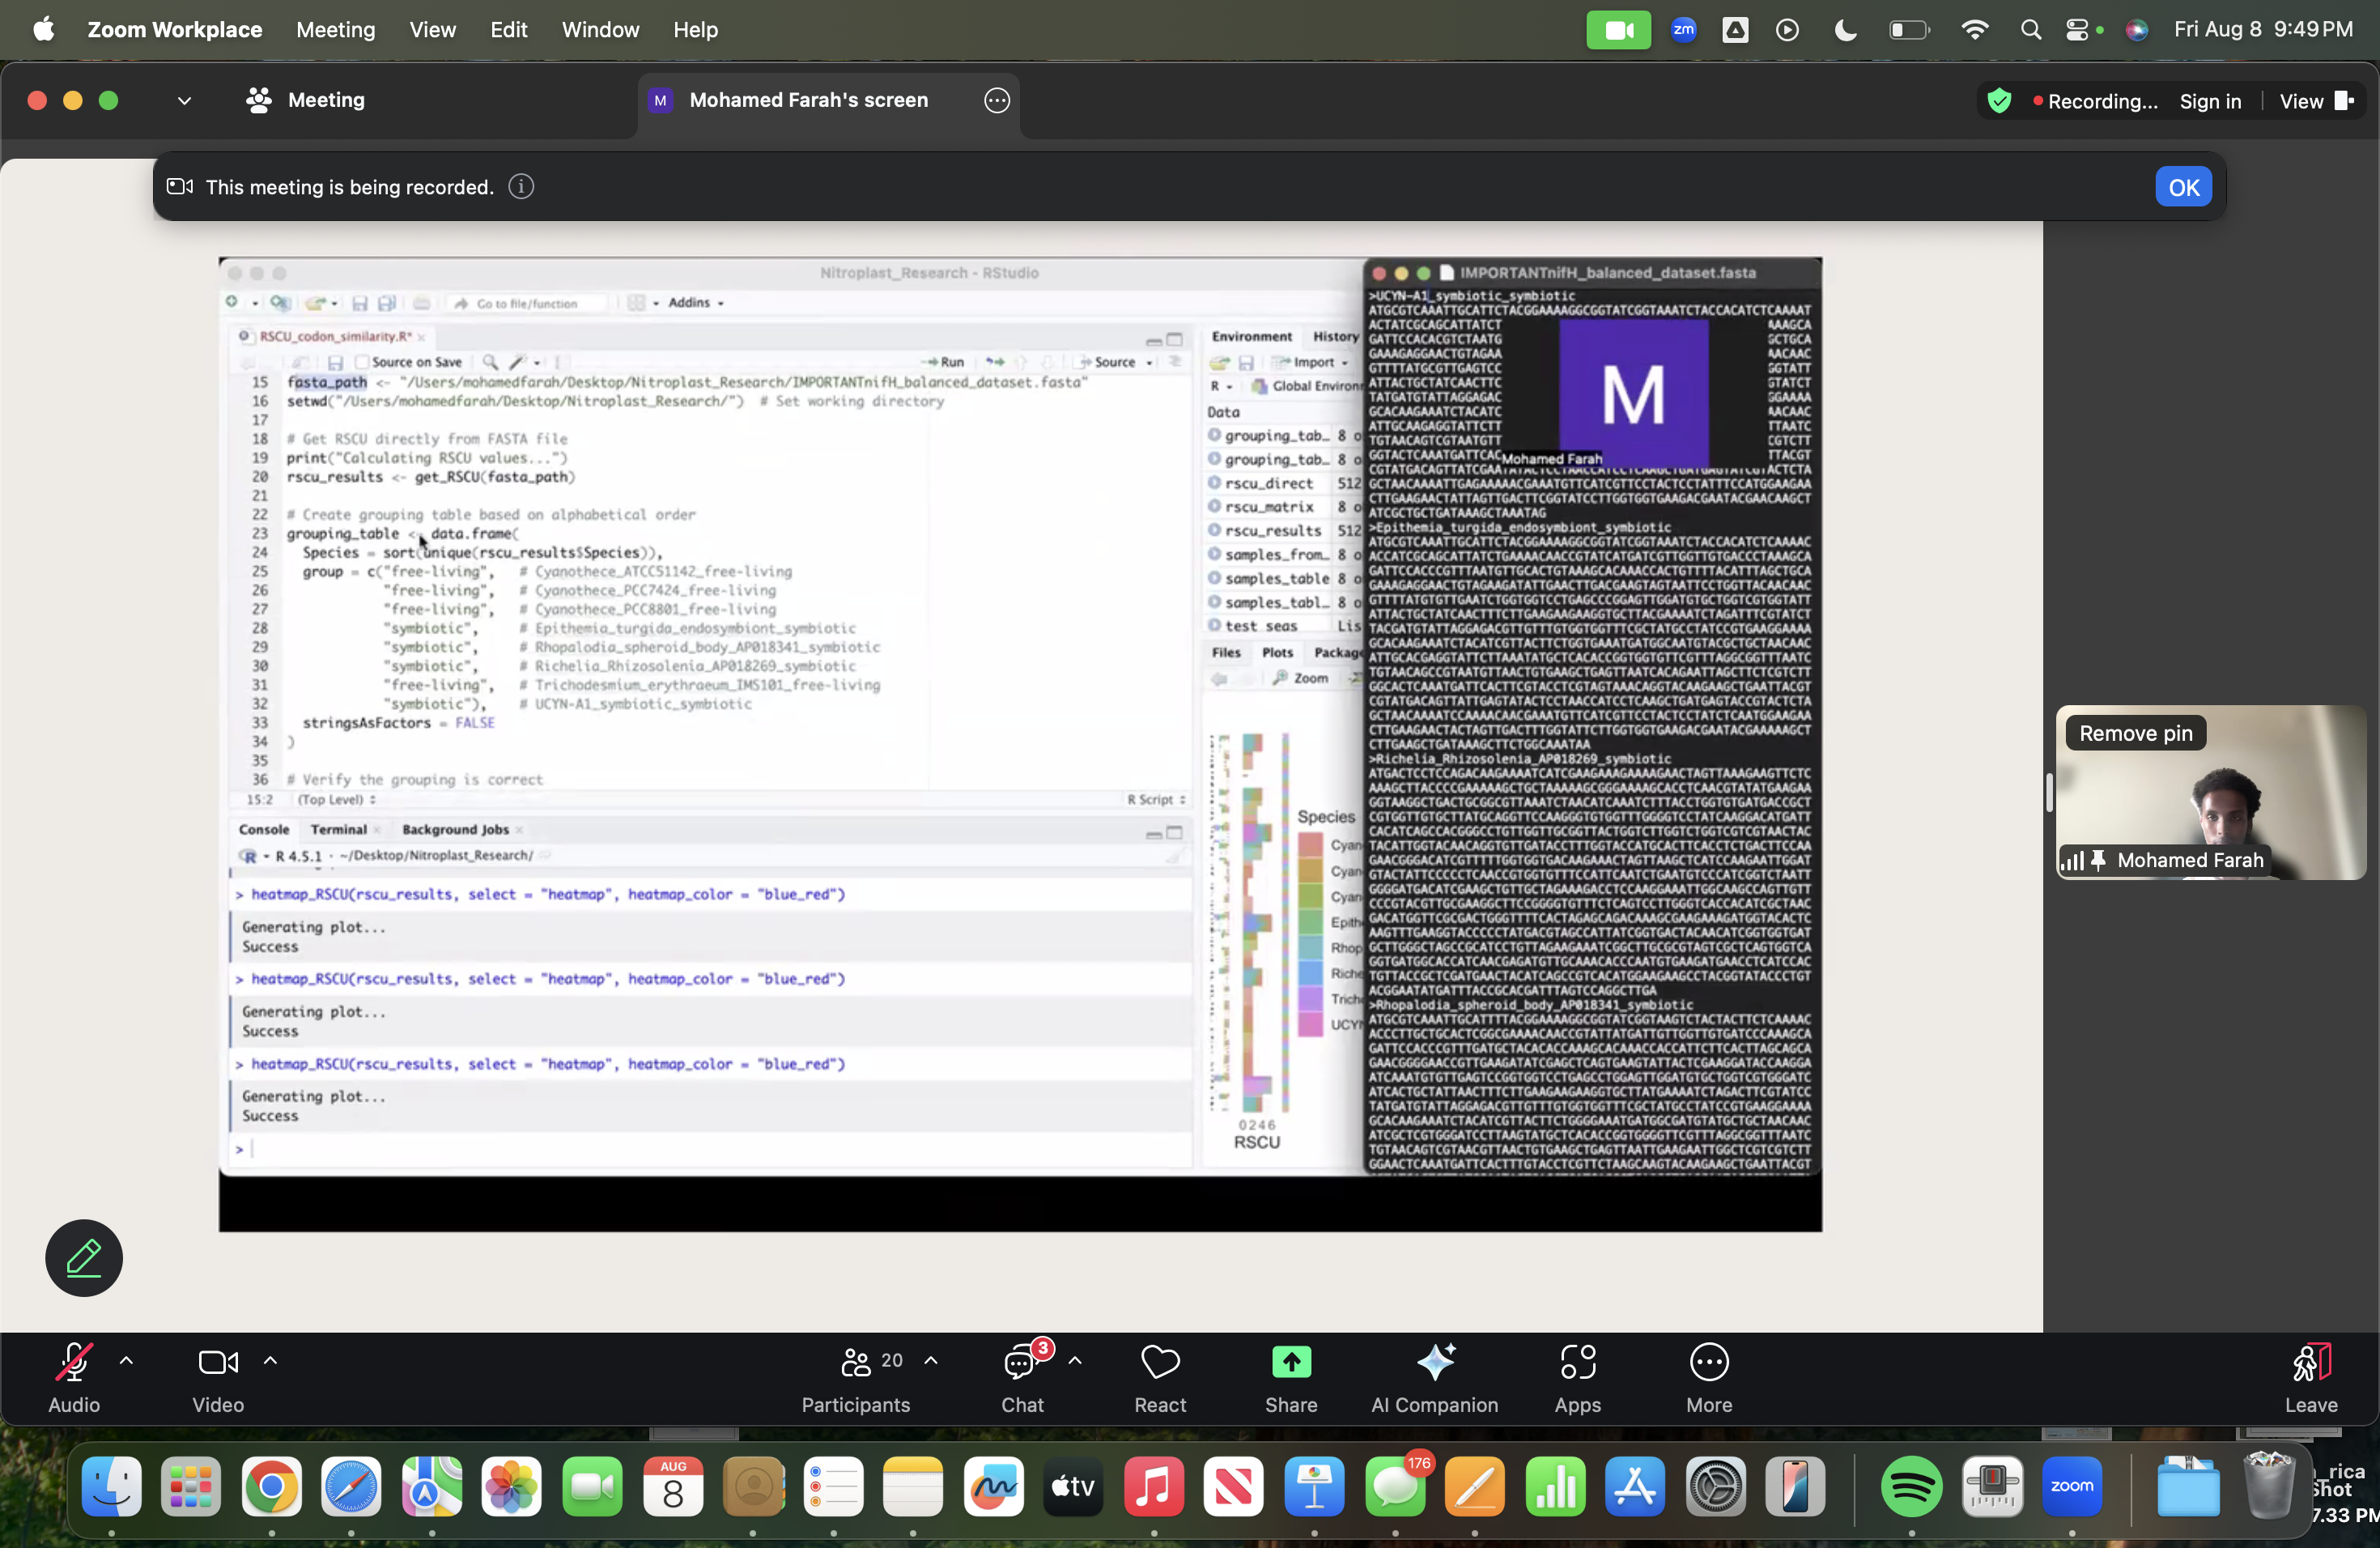Open AI Companion
Image resolution: width=2380 pixels, height=1548 pixels.
click(1435, 1363)
